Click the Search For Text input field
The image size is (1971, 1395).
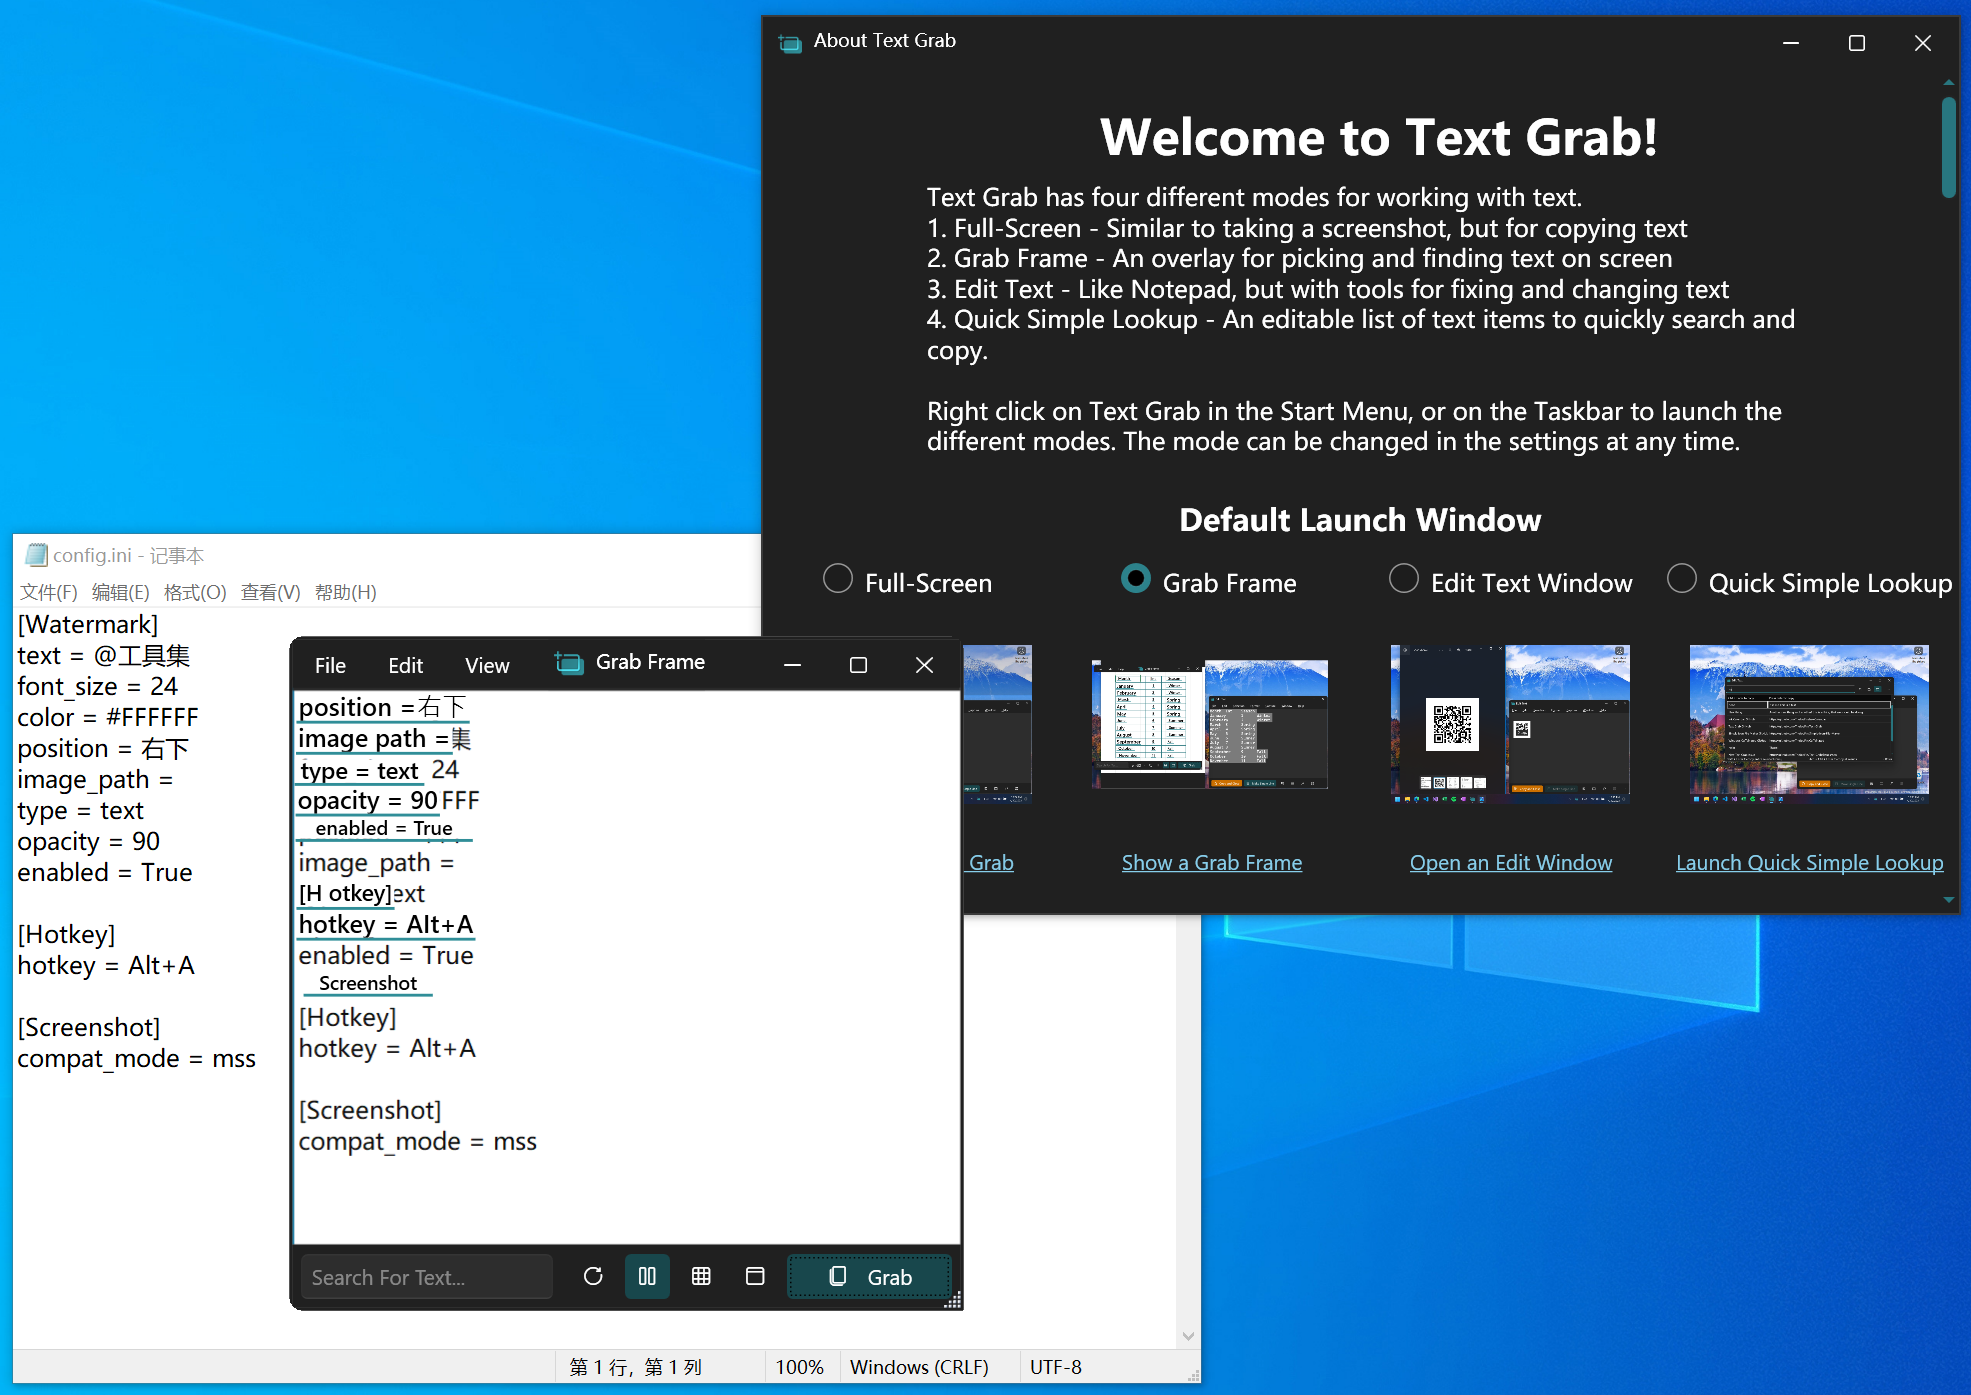pos(426,1276)
